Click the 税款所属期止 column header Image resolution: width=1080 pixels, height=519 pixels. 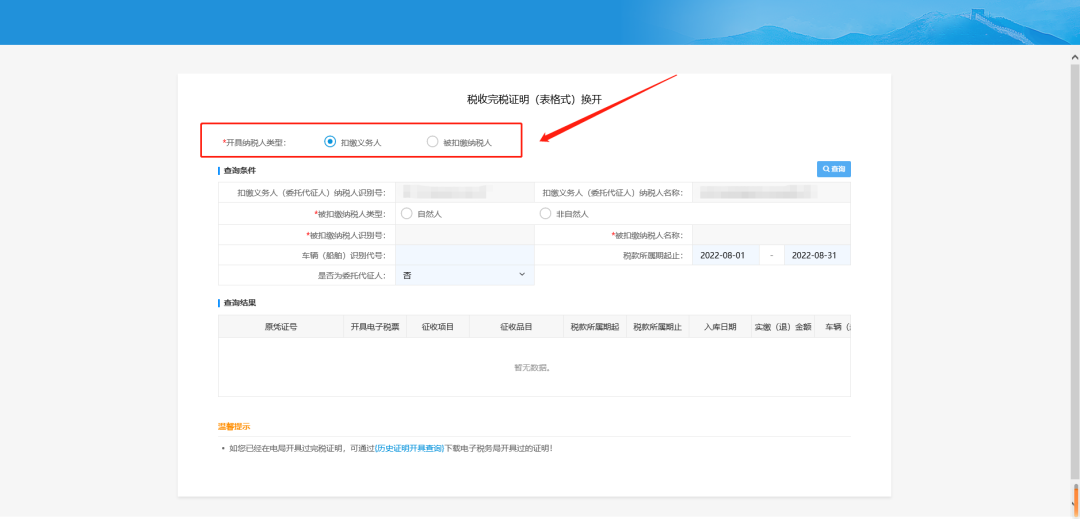coord(657,327)
